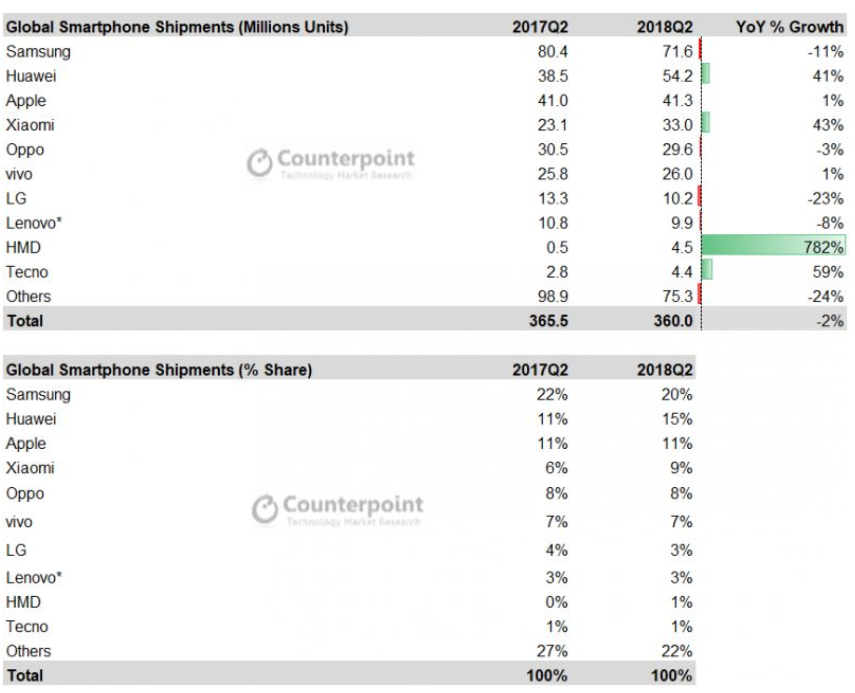Viewport: 855px width, 693px height.
Task: Select the Others 27% share cell
Action: (552, 651)
